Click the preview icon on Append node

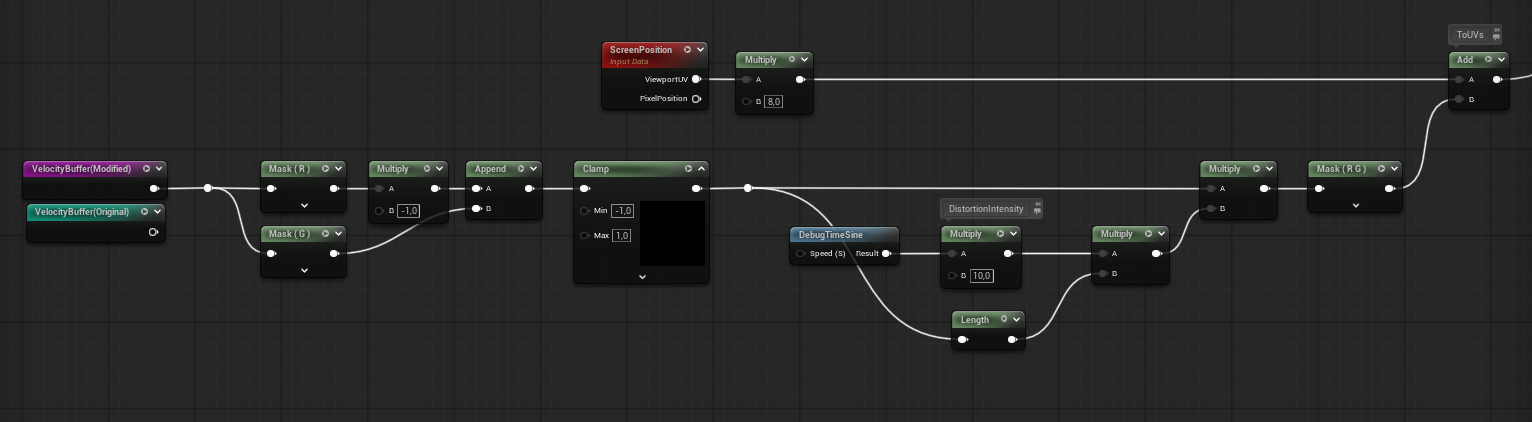[521, 169]
